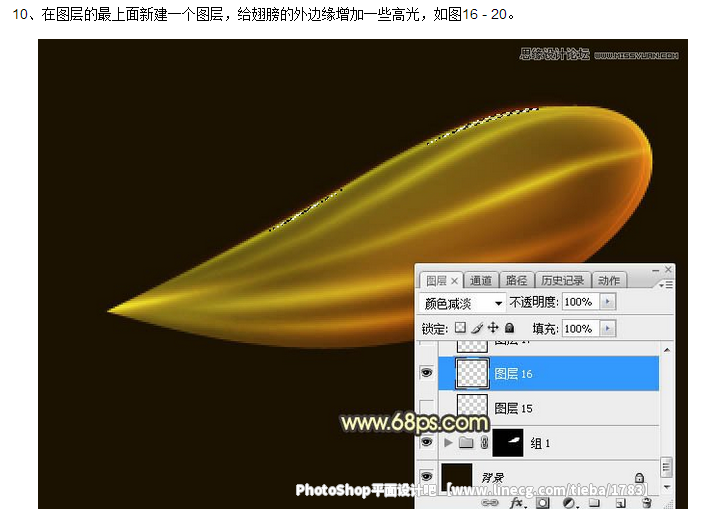Select the 图层 16 layer row
Image resolution: width=704 pixels, height=509 pixels.
(x=548, y=373)
